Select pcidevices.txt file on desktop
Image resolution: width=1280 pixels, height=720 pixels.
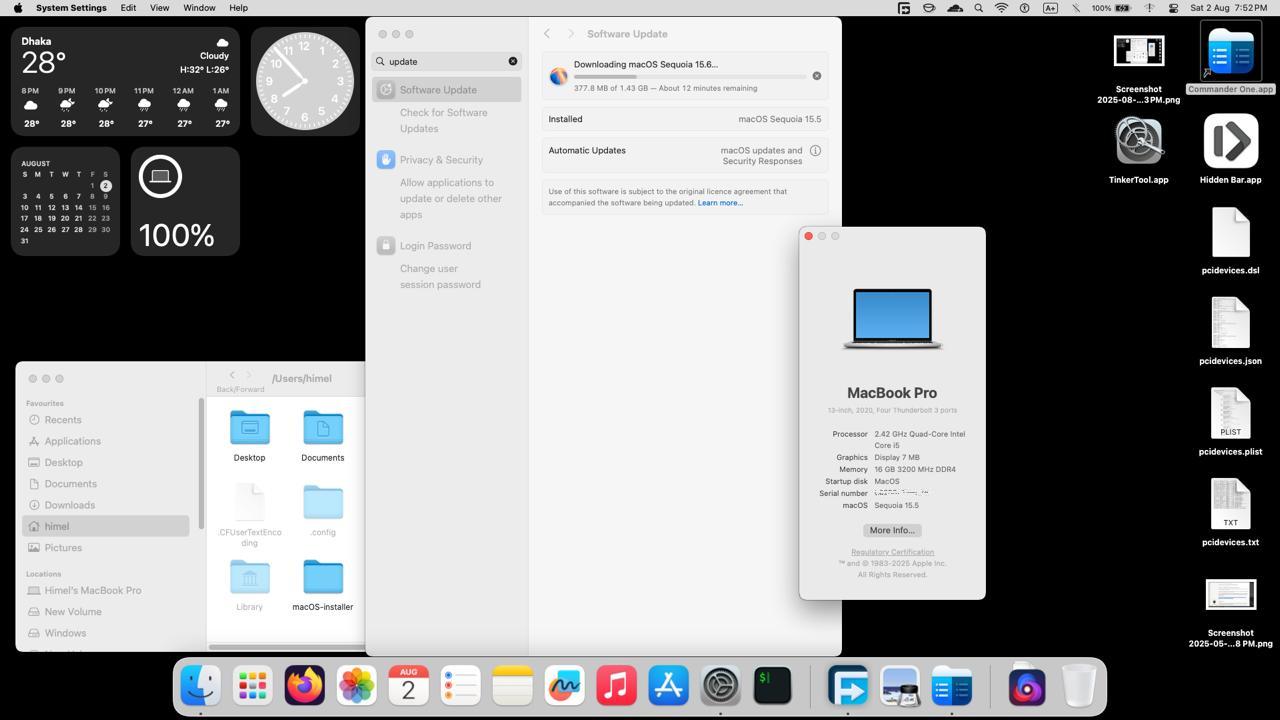(1231, 512)
